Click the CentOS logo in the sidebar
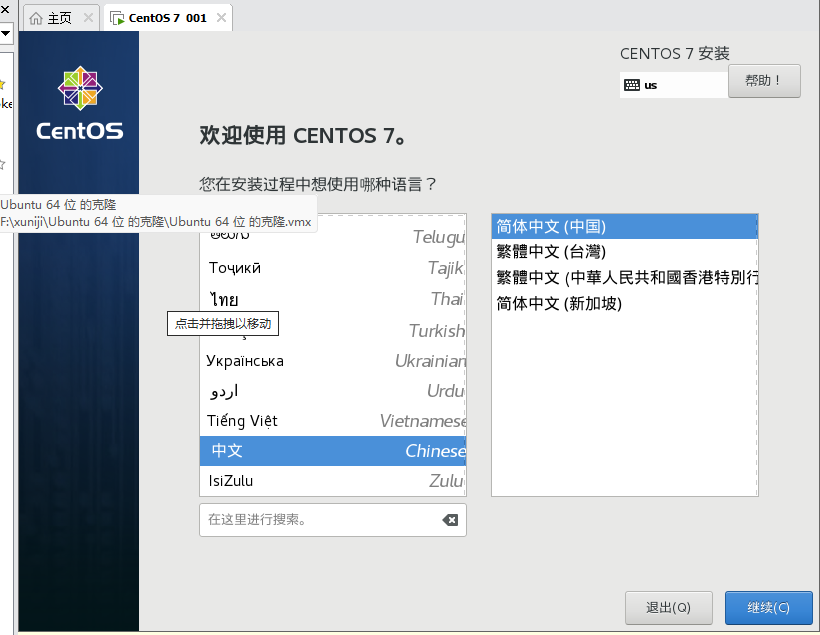Image resolution: width=820 pixels, height=635 pixels. (79, 103)
